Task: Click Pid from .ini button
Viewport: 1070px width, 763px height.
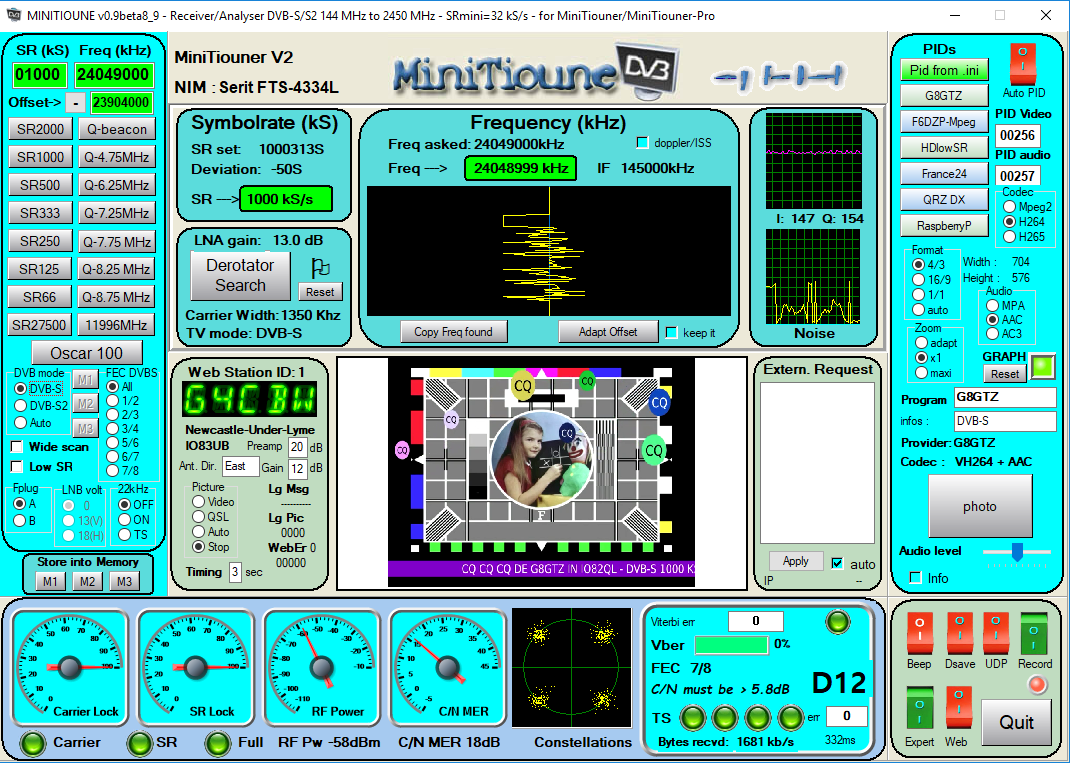Action: [944, 70]
